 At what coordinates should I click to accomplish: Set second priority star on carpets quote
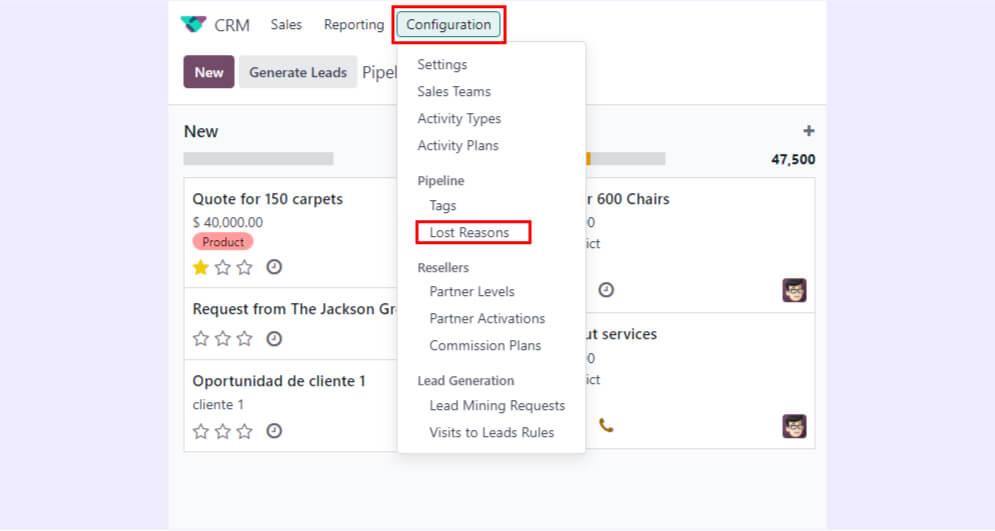[x=222, y=267]
